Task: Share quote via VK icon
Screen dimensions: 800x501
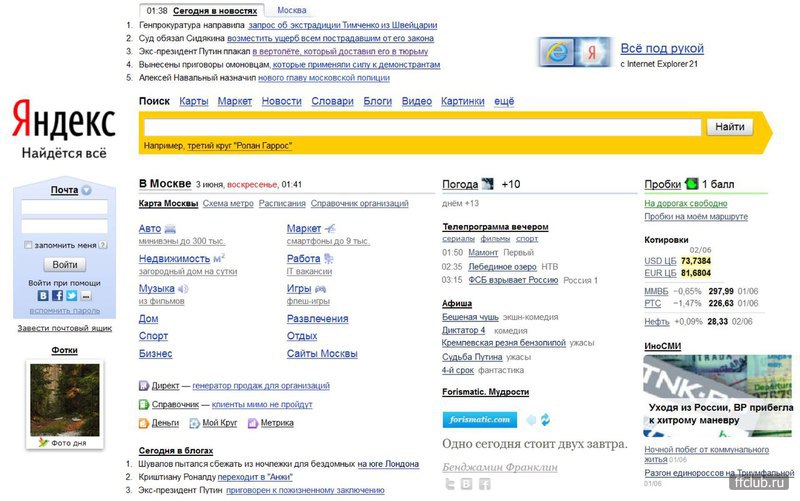Action: click(x=466, y=484)
